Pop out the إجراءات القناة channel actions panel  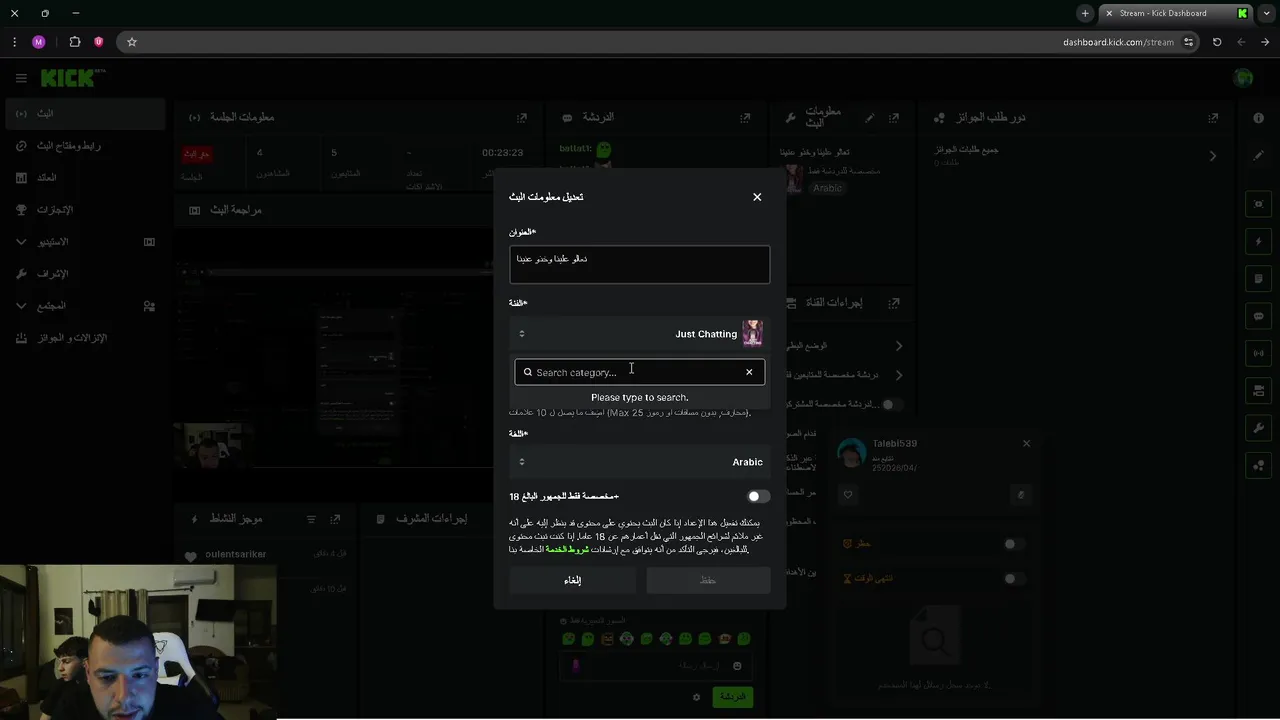click(x=894, y=302)
